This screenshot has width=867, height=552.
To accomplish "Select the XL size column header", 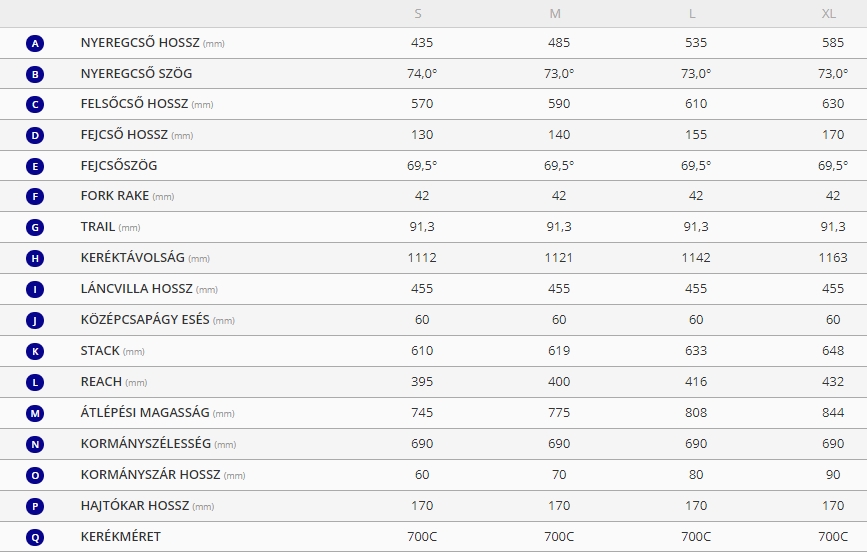I will coord(828,14).
